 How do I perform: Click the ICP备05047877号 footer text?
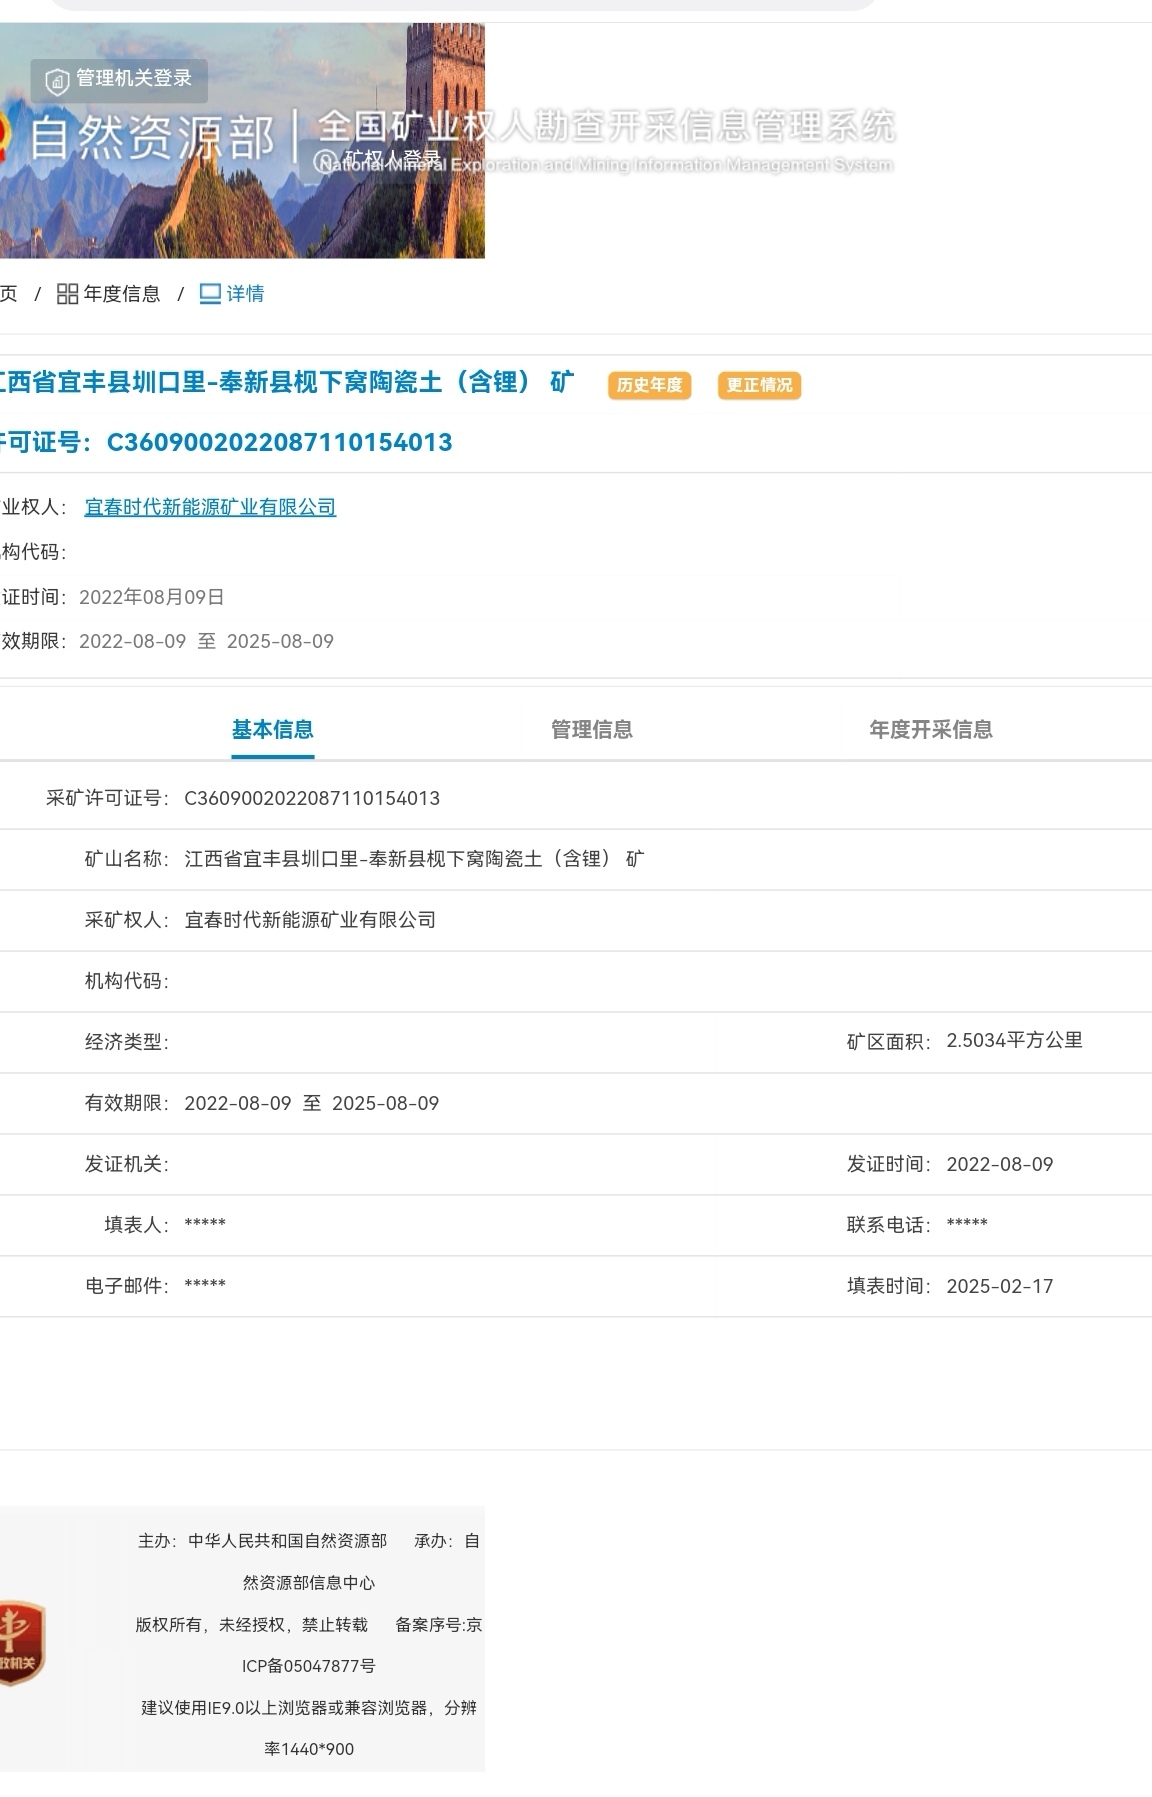(x=309, y=1666)
